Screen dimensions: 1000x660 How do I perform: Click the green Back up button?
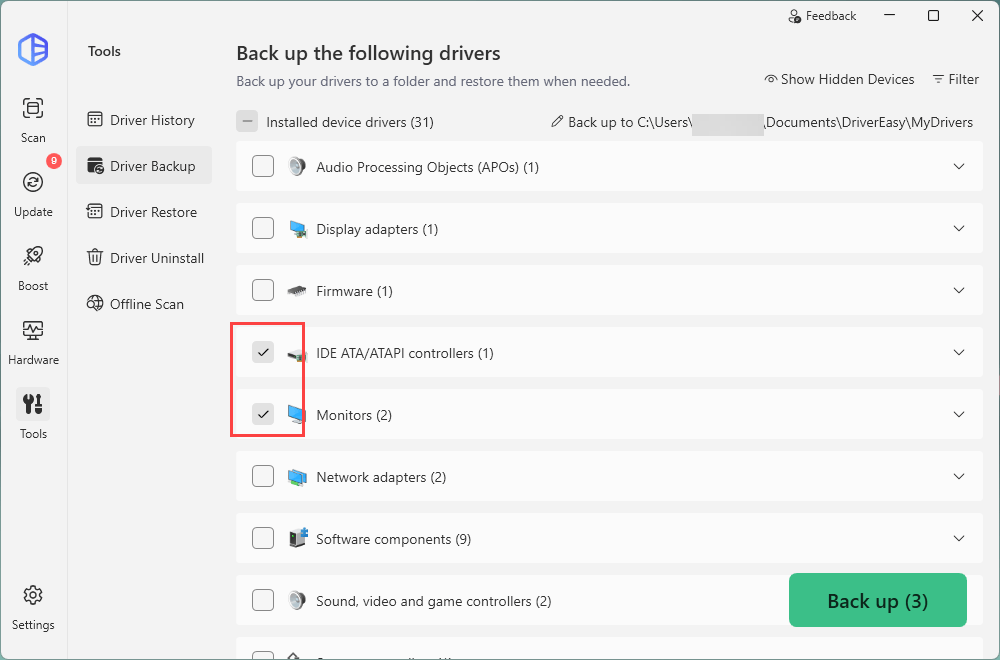877,600
